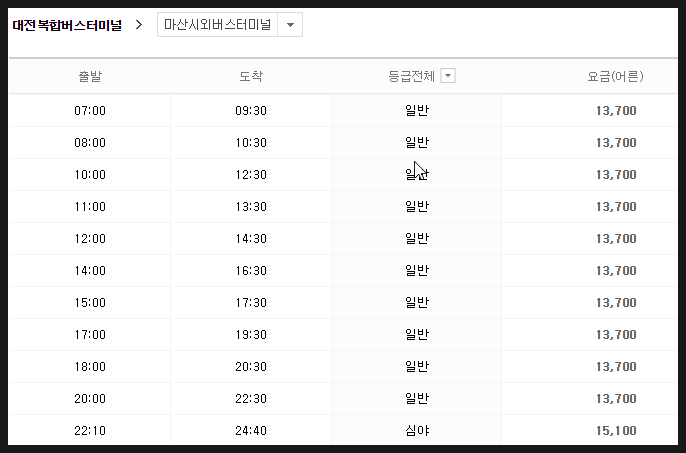Select the 심야 late-night bus grade

(417, 431)
